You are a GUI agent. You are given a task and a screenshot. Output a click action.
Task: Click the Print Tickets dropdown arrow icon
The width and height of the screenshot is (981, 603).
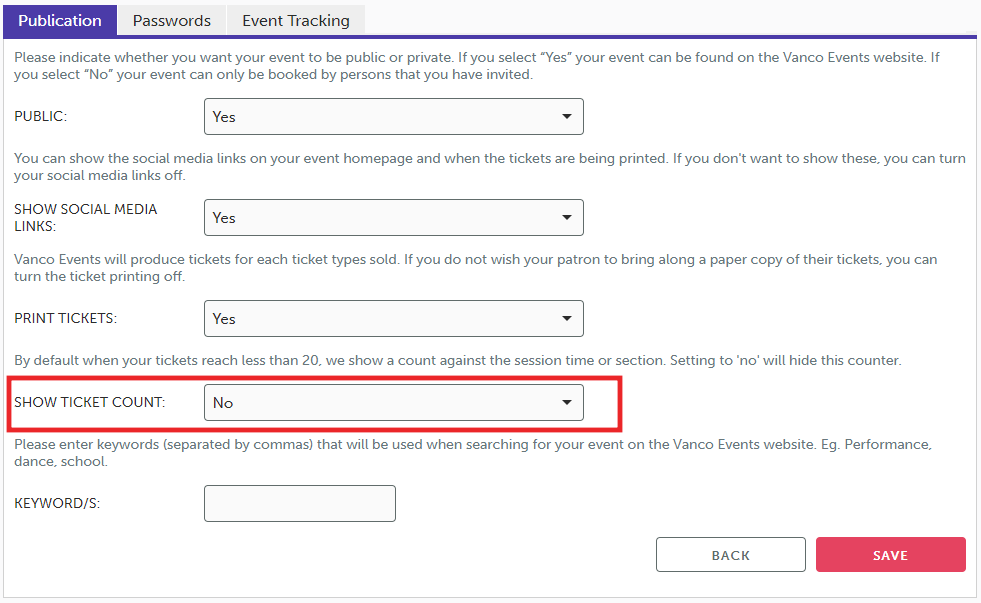(x=567, y=319)
